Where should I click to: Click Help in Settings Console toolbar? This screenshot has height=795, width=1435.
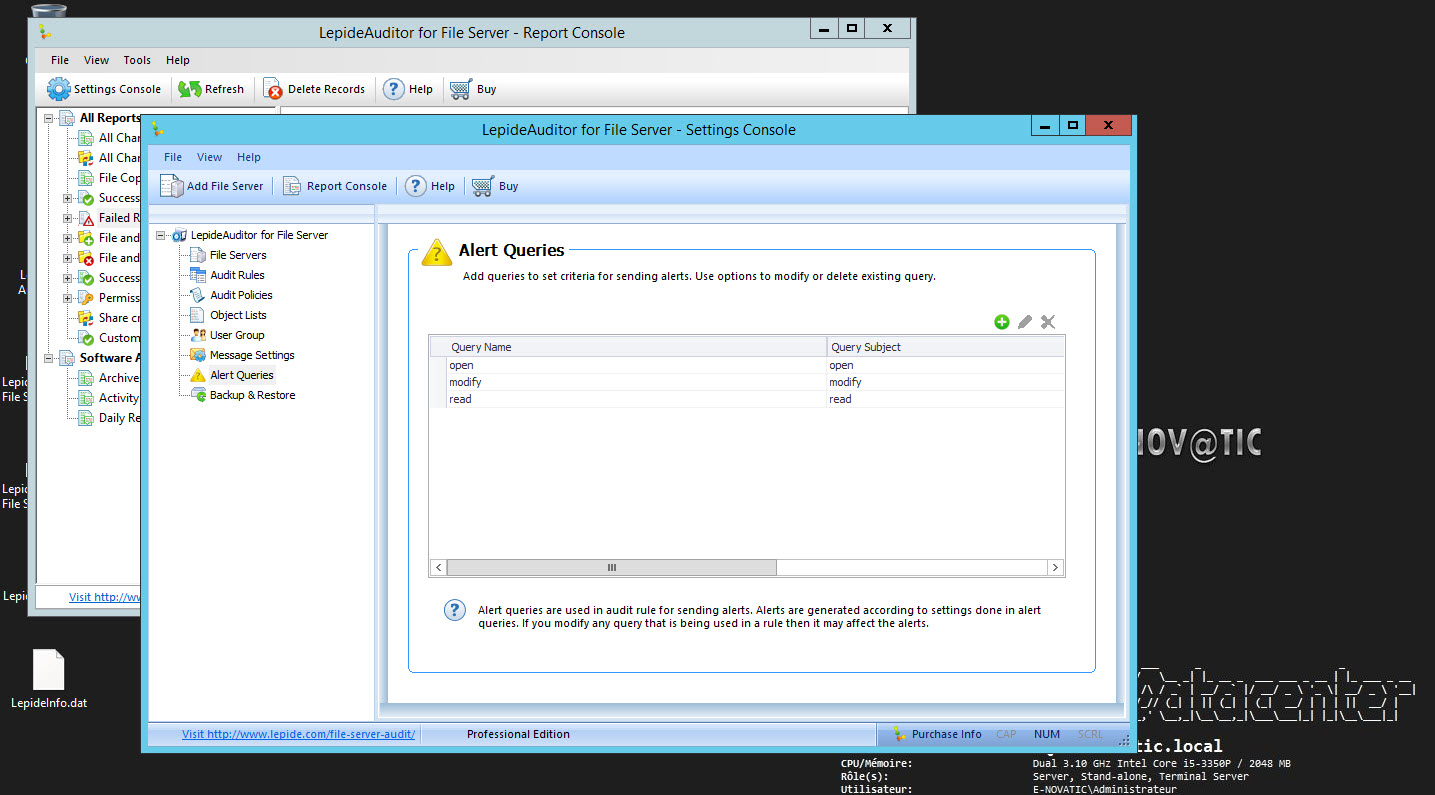430,186
